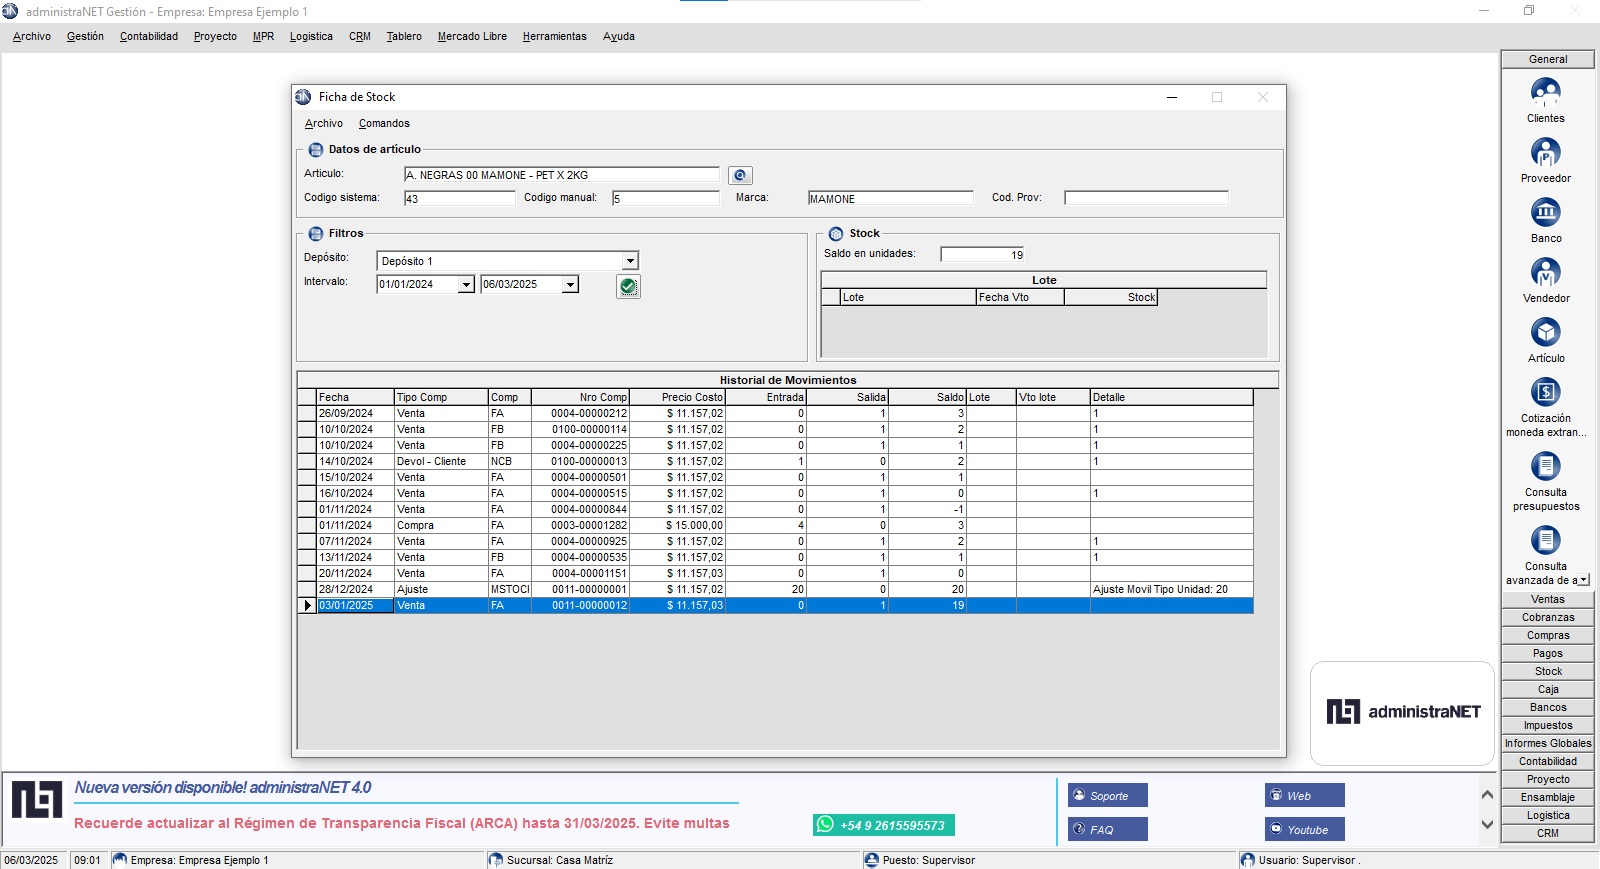Open the start date 01/01/2024 picker
1600x869 pixels.
pyautogui.click(x=466, y=285)
